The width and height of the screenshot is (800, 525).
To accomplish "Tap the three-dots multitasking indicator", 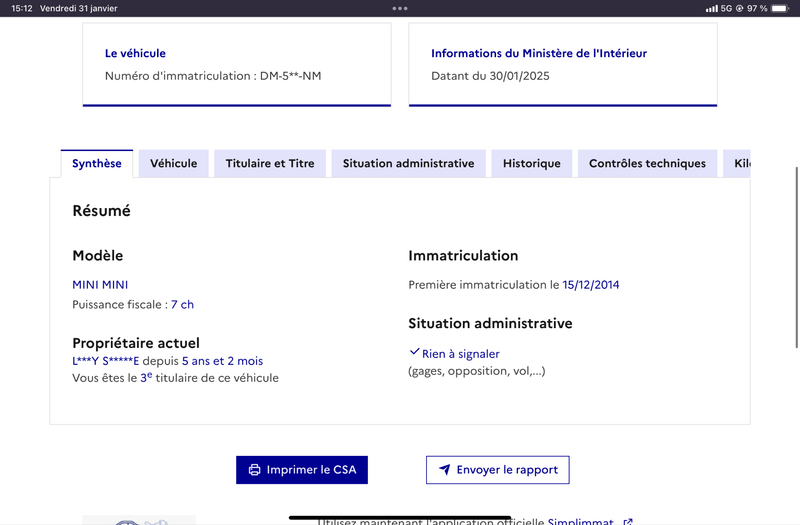I will click(400, 8).
